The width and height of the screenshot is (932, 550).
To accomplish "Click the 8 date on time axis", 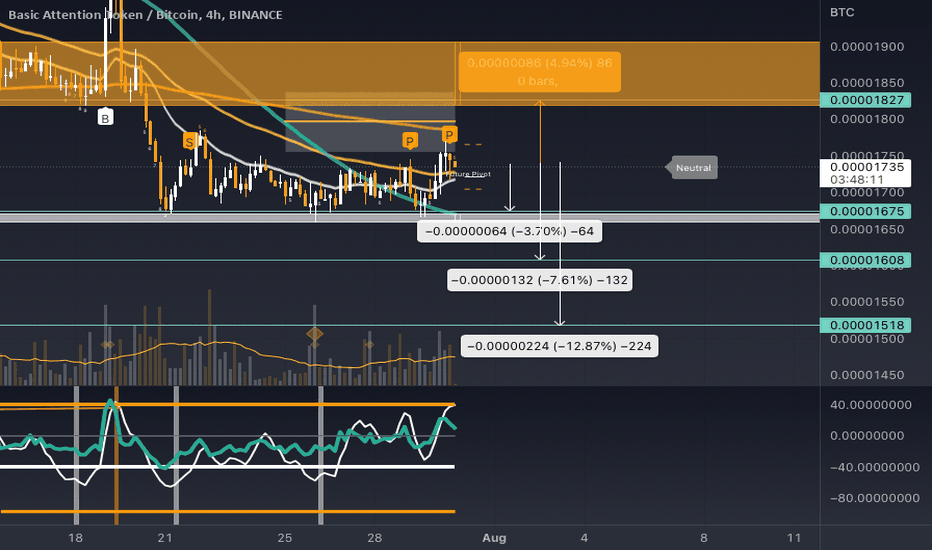I will click(x=704, y=538).
